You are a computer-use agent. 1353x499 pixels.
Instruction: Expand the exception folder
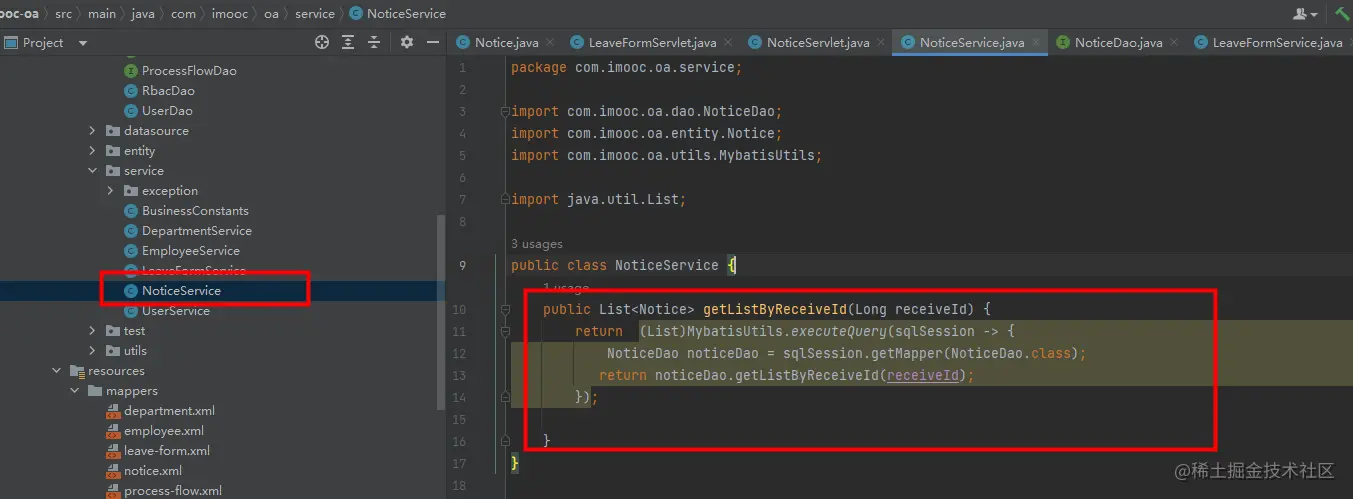point(110,191)
